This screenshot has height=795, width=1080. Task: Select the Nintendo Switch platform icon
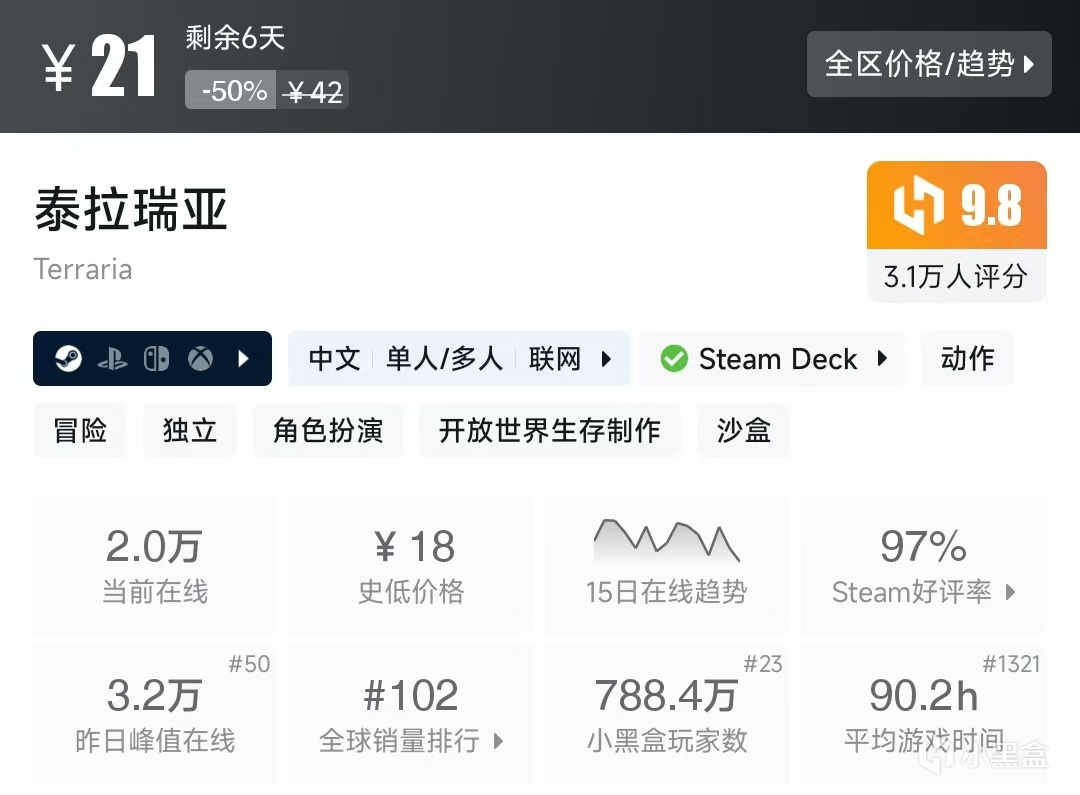click(158, 358)
